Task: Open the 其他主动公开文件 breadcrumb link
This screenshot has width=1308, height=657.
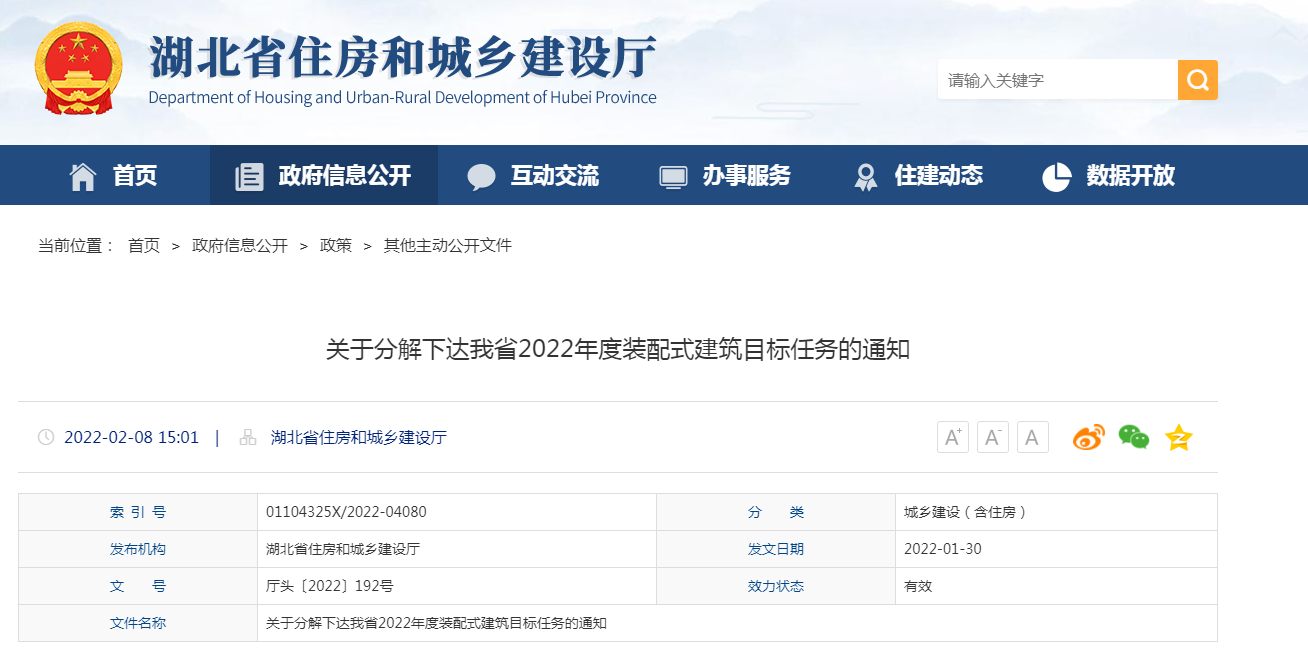Action: (446, 245)
